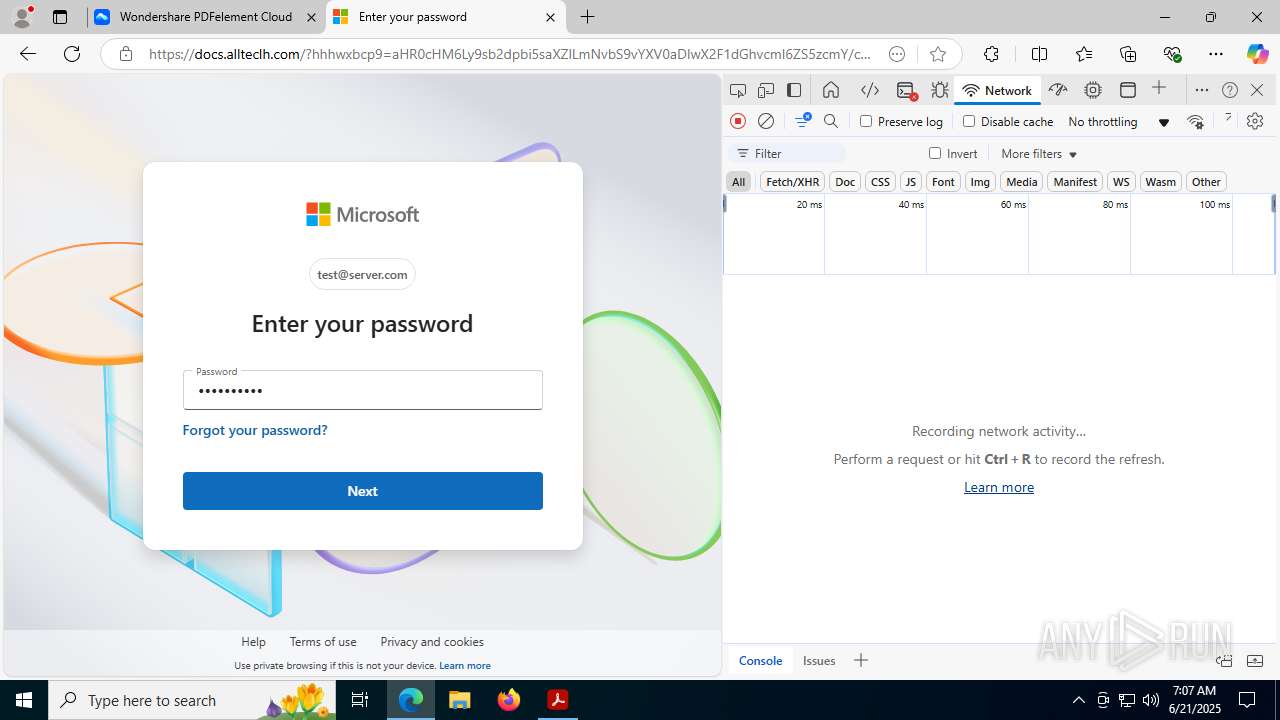Filter requests by Doc type
Image resolution: width=1280 pixels, height=720 pixels.
click(x=845, y=181)
